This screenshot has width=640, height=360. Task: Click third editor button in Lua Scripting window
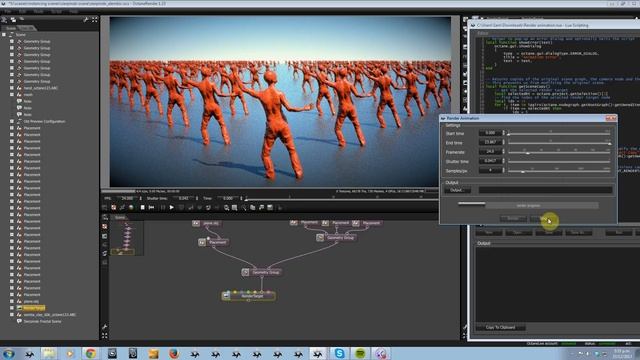[549, 233]
